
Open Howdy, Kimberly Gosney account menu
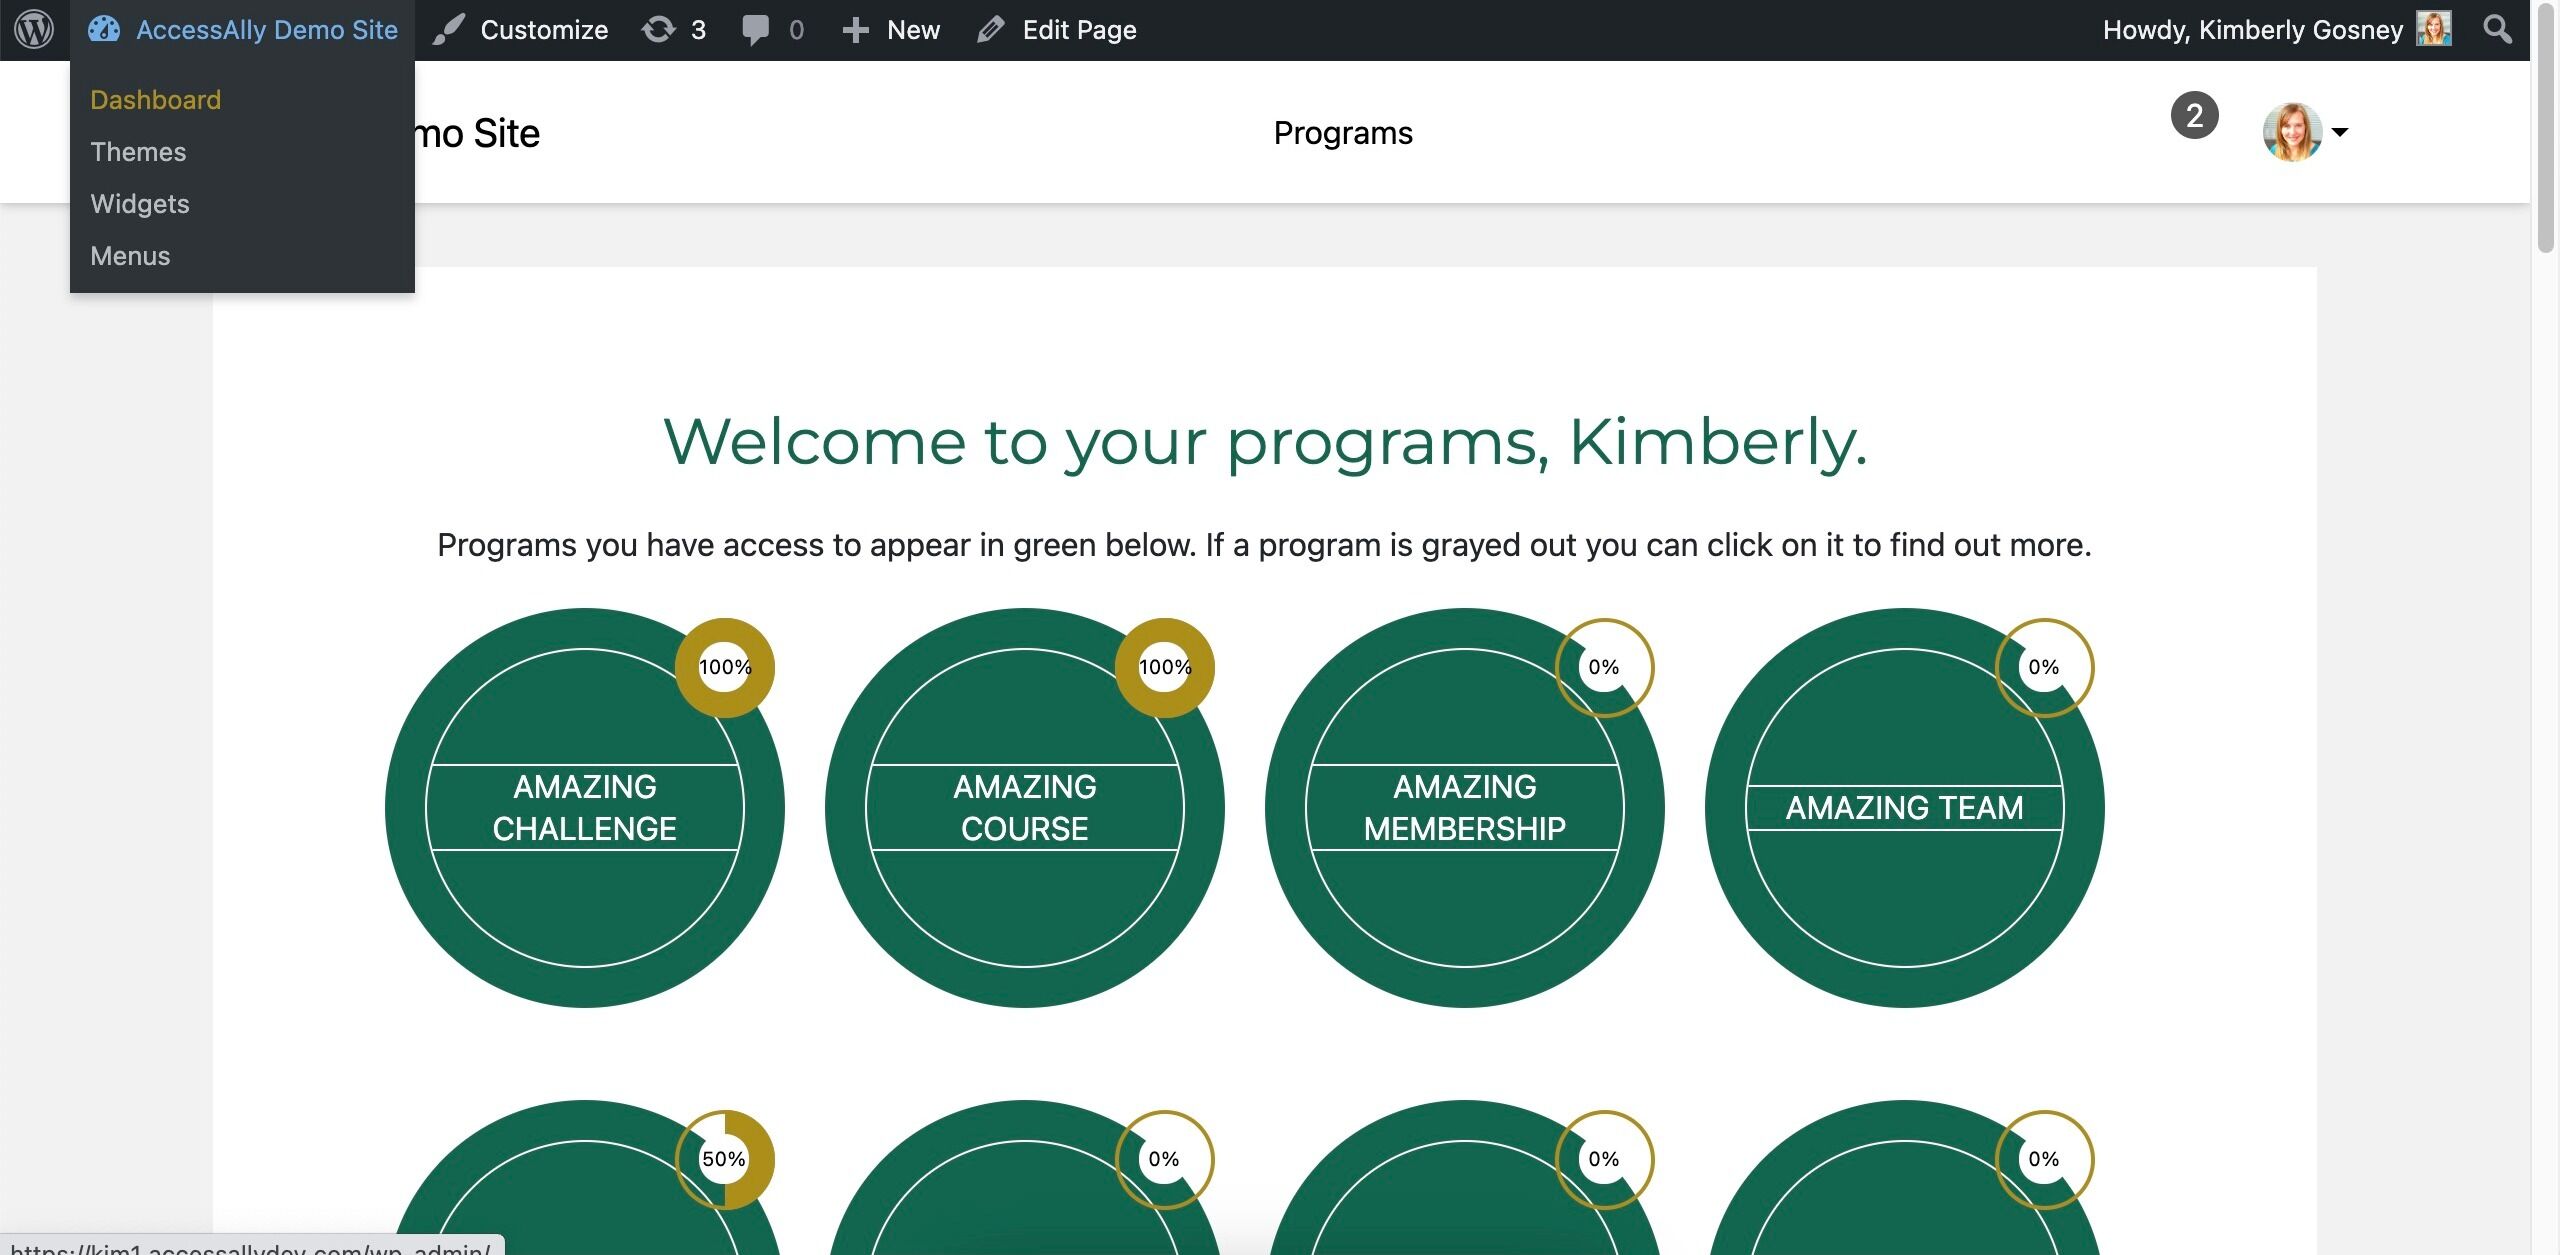pos(2252,29)
